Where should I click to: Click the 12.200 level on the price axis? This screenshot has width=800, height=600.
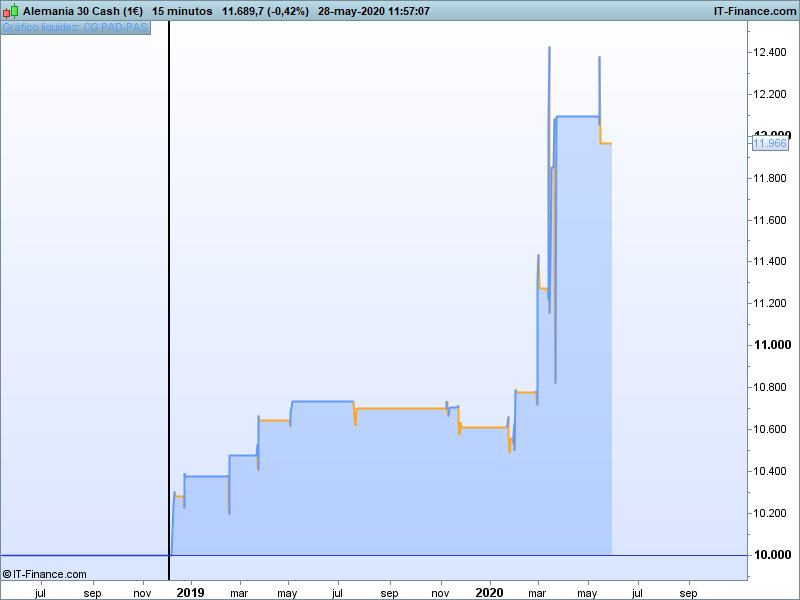click(771, 94)
